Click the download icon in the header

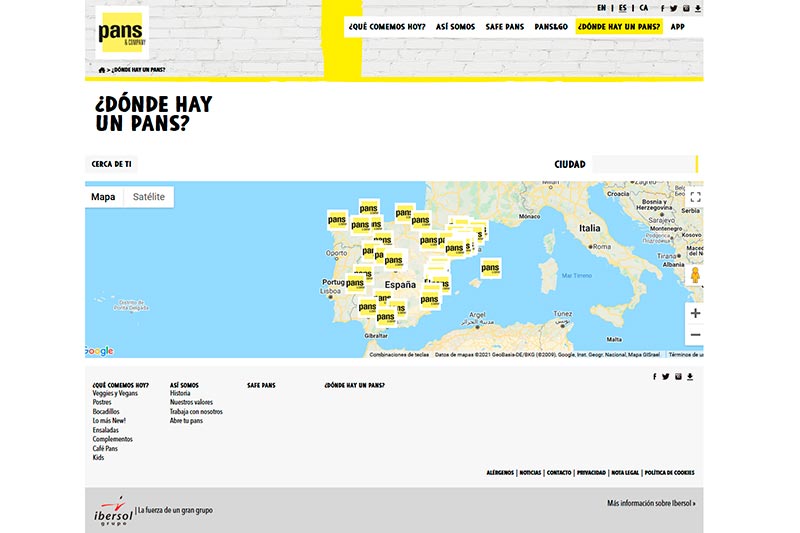click(698, 8)
